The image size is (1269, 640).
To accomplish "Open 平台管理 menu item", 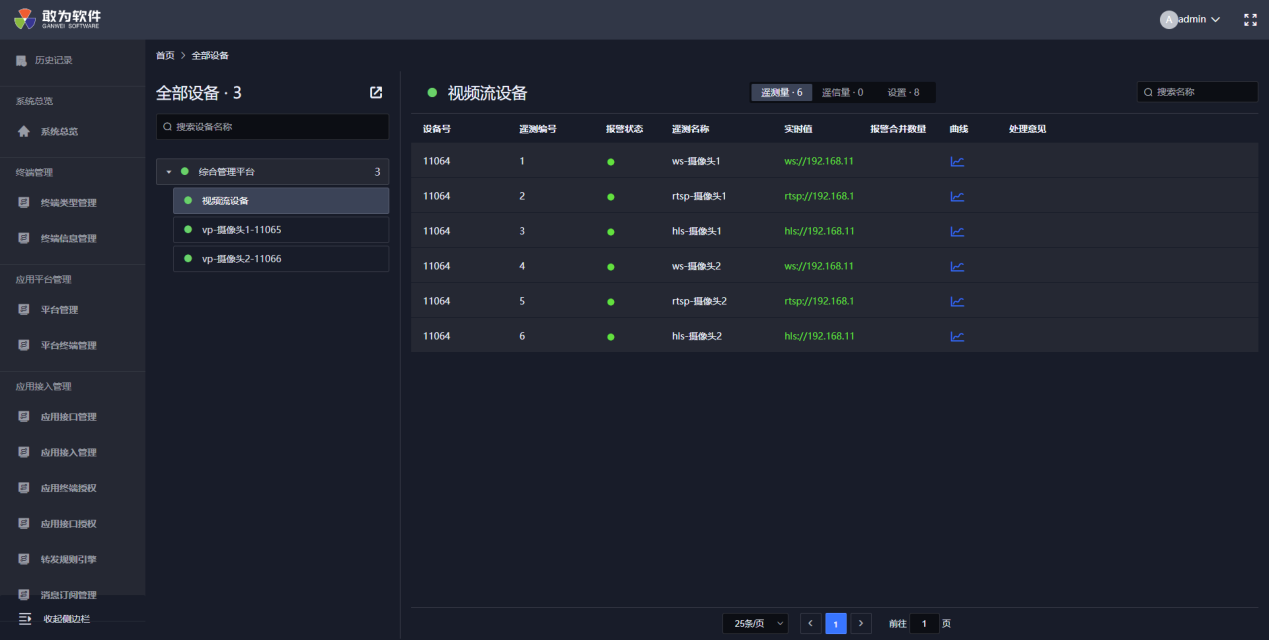I will (59, 310).
